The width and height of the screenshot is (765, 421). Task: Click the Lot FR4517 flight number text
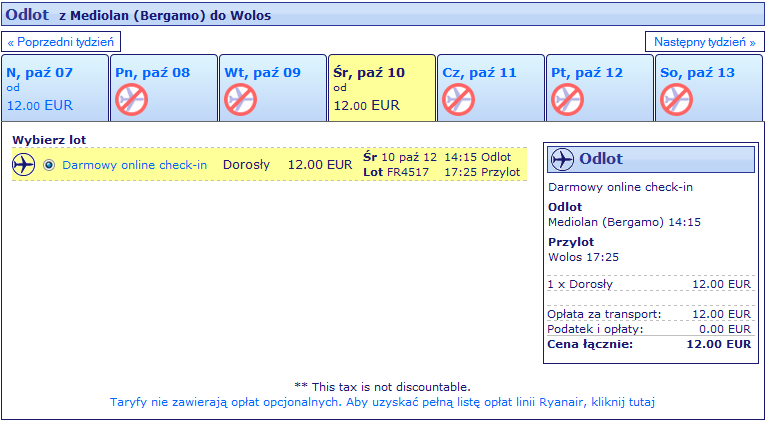coord(396,172)
